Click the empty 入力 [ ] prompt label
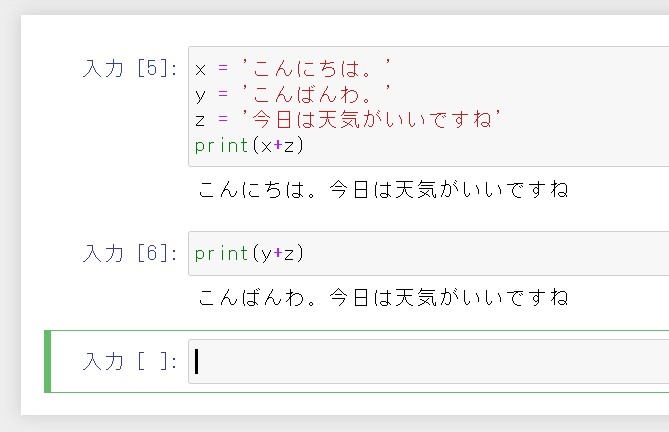This screenshot has height=432, width=669. pos(130,362)
